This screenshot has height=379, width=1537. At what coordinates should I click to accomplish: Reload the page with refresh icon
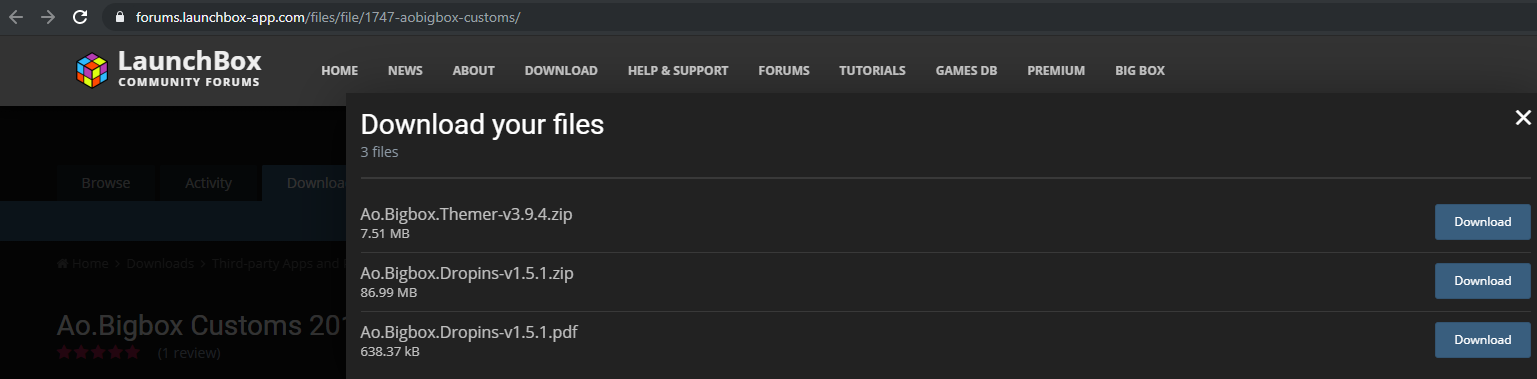(81, 17)
